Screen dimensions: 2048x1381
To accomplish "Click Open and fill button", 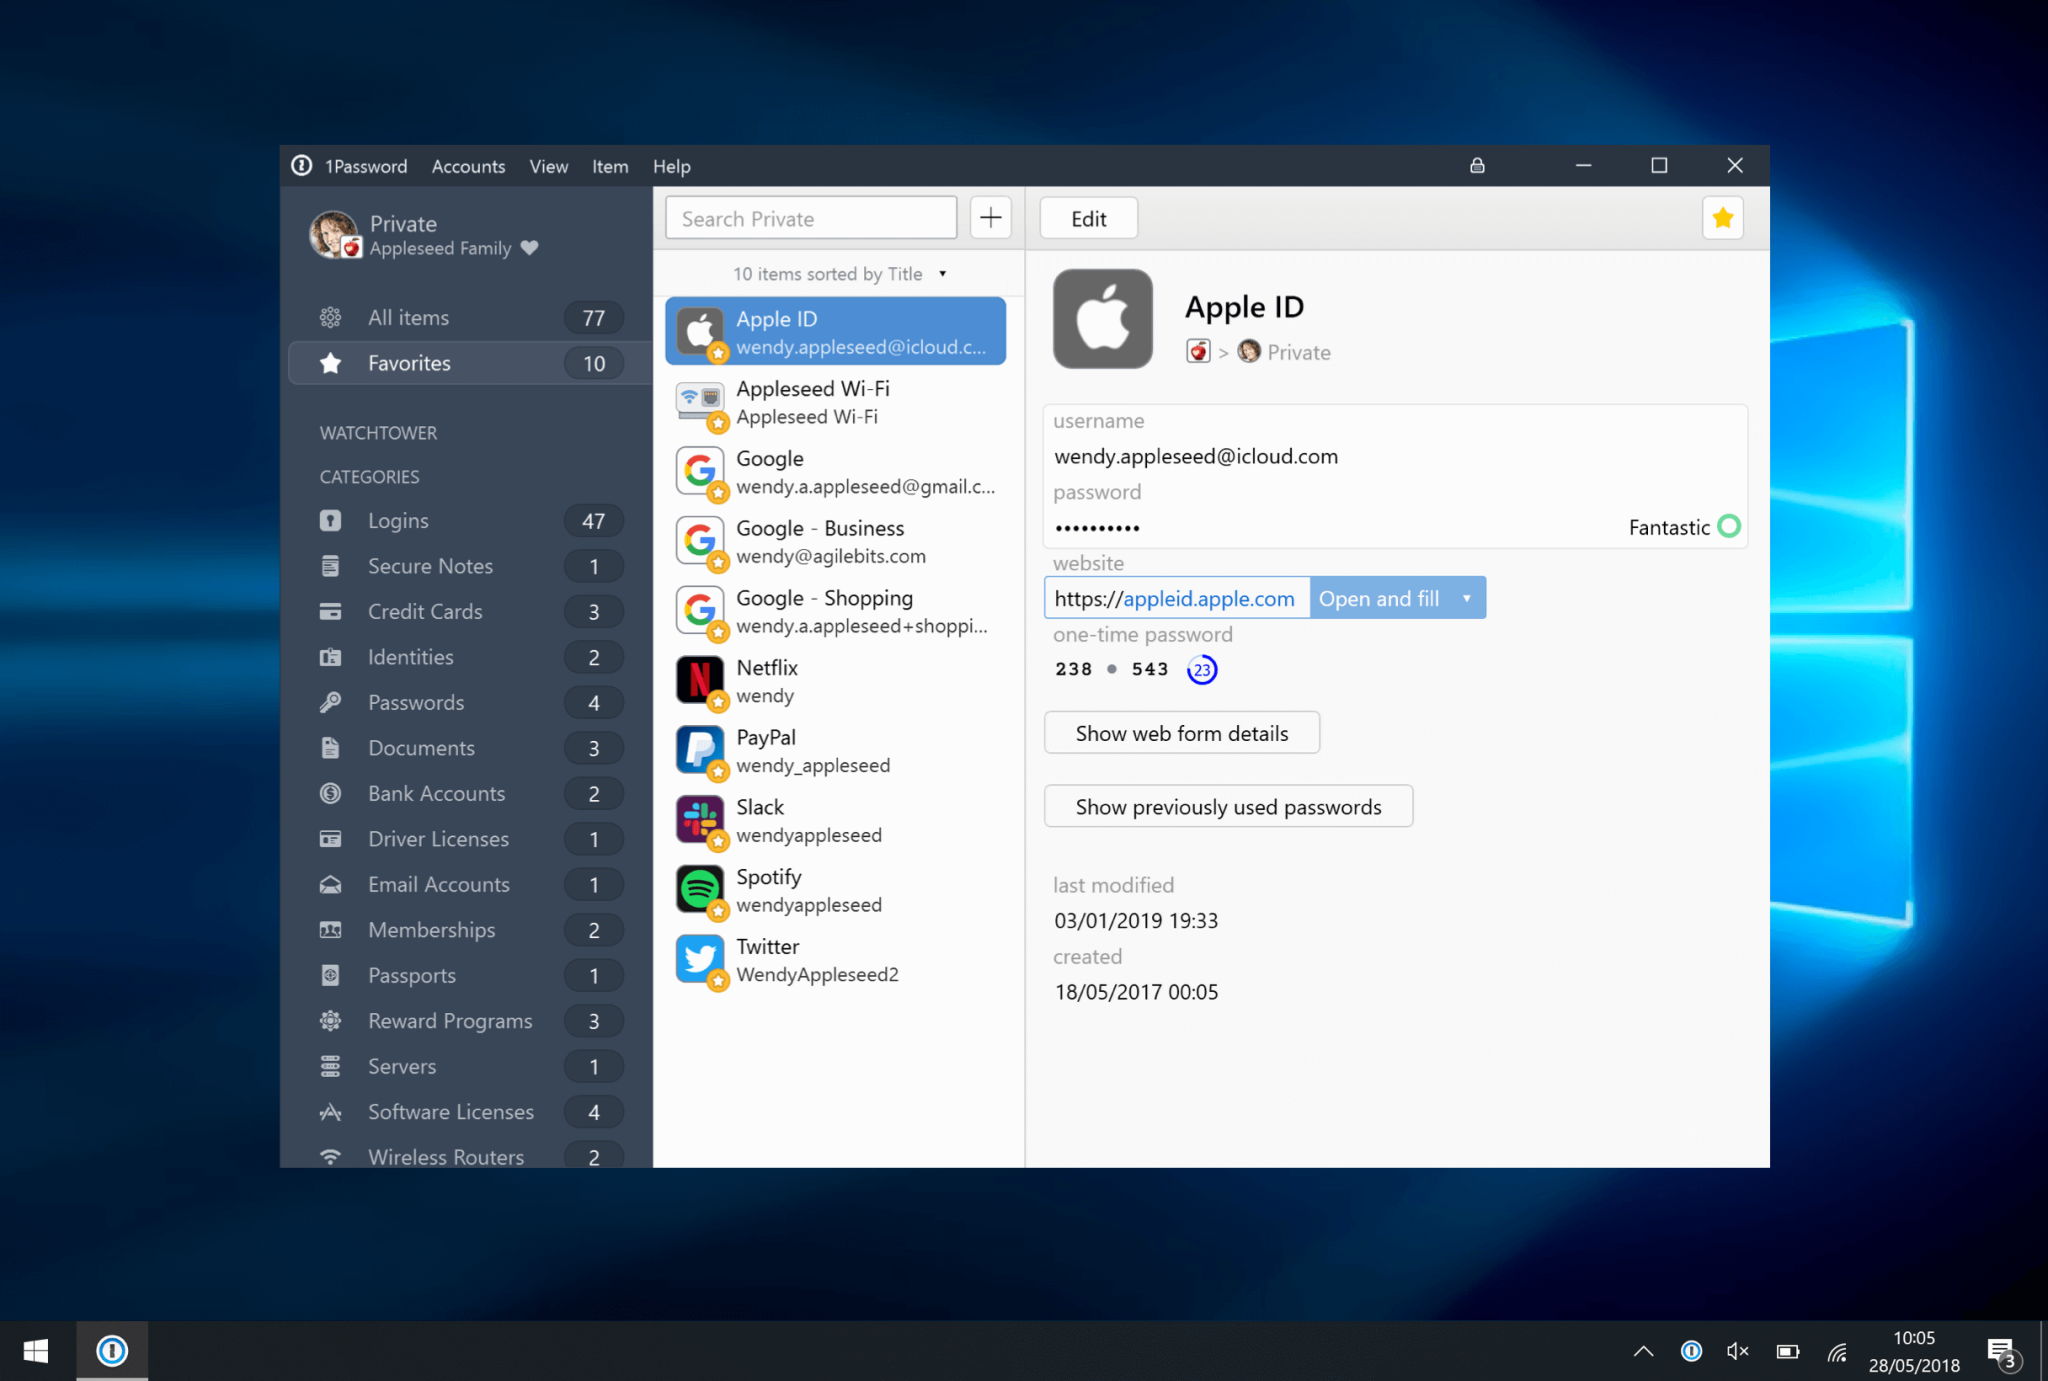I will (x=1379, y=598).
